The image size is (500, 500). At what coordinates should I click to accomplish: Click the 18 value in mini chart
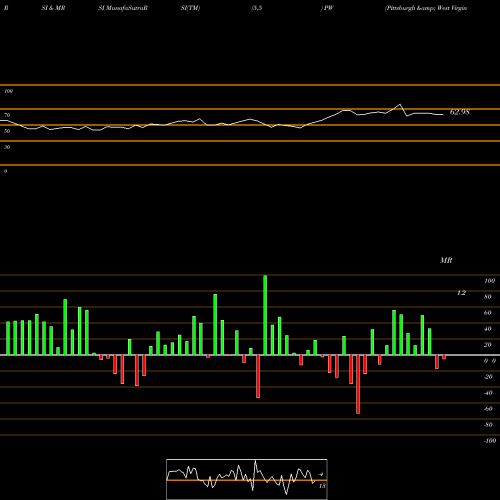(322, 486)
